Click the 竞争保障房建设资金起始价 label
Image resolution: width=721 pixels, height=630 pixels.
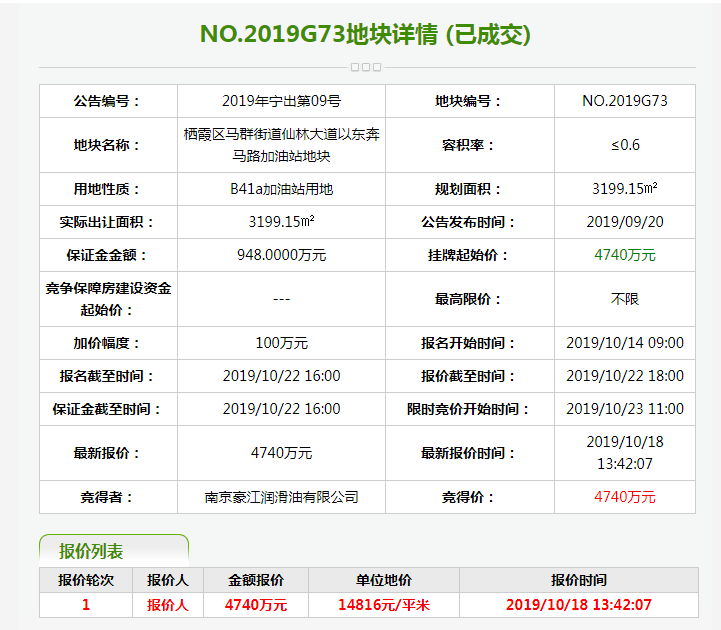[x=108, y=299]
